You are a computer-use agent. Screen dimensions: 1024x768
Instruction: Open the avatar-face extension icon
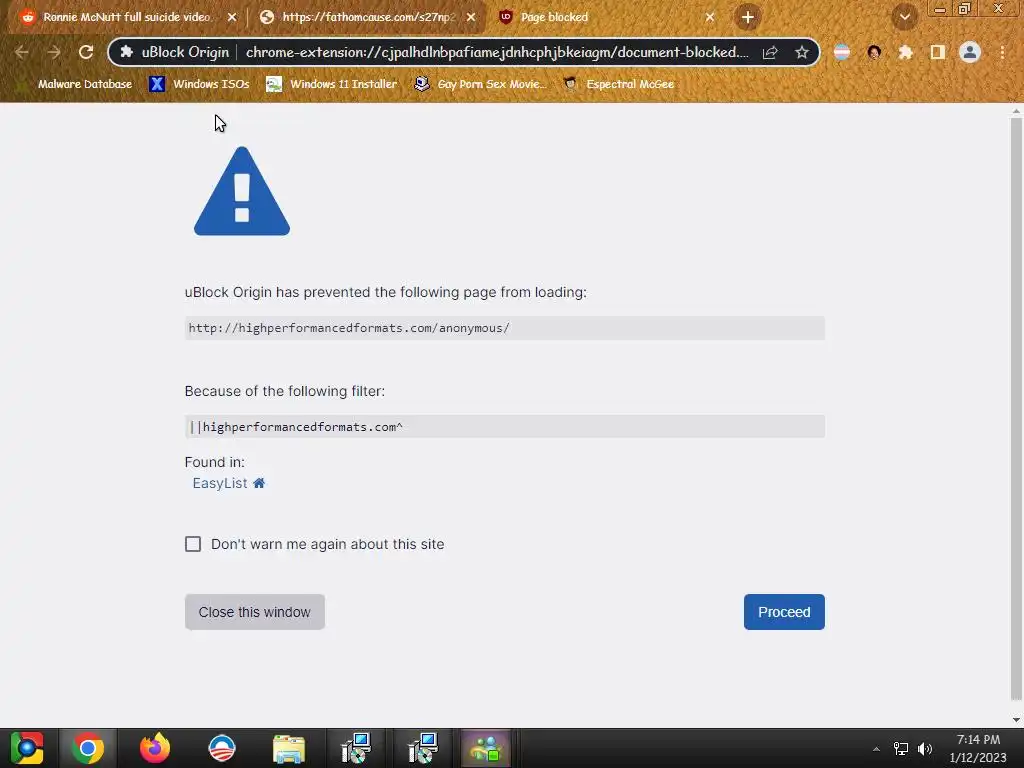coord(874,52)
